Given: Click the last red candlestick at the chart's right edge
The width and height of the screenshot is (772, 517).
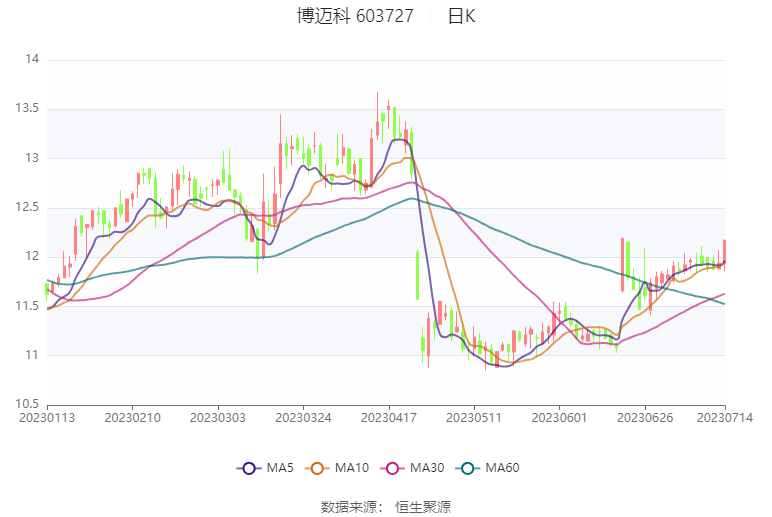Looking at the screenshot, I should pos(724,252).
